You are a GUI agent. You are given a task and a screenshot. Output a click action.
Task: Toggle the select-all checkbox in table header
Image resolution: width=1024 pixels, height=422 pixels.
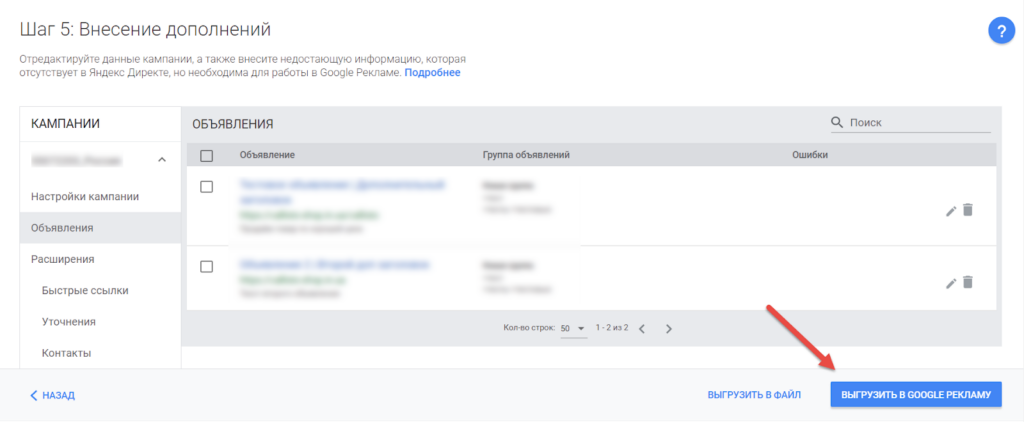pos(207,155)
